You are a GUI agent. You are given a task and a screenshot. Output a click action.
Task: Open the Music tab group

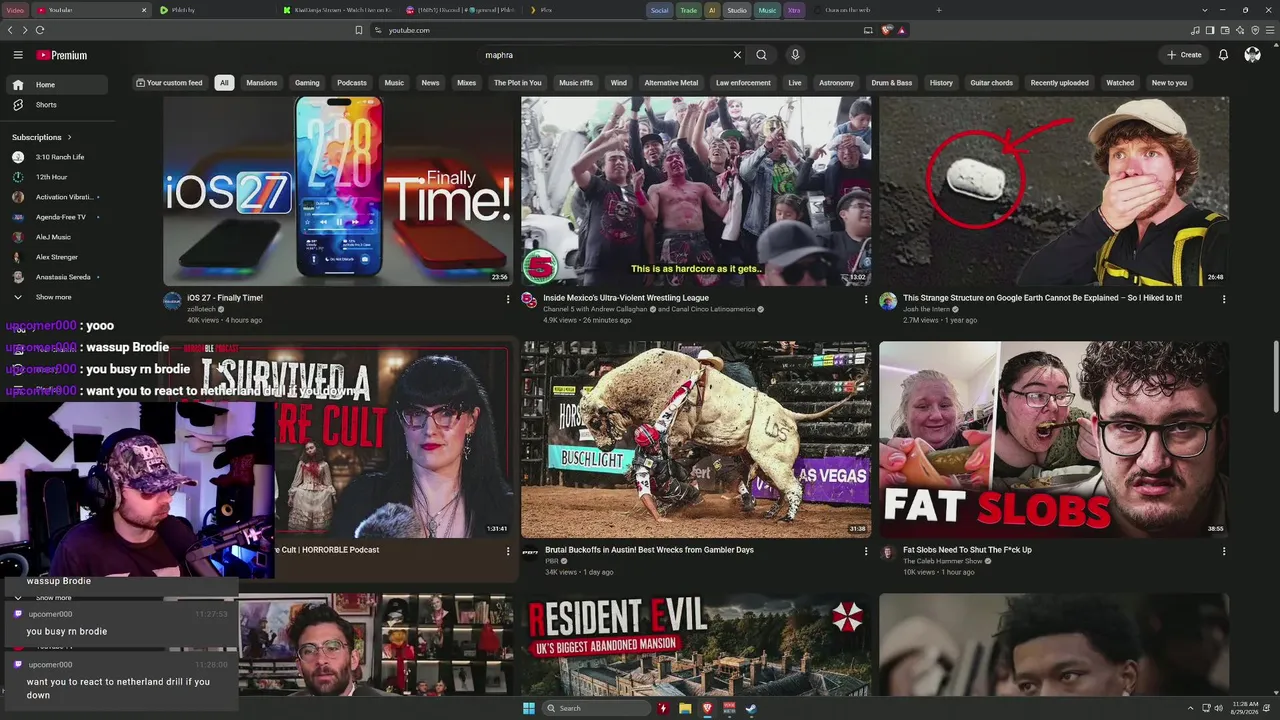[x=767, y=10]
